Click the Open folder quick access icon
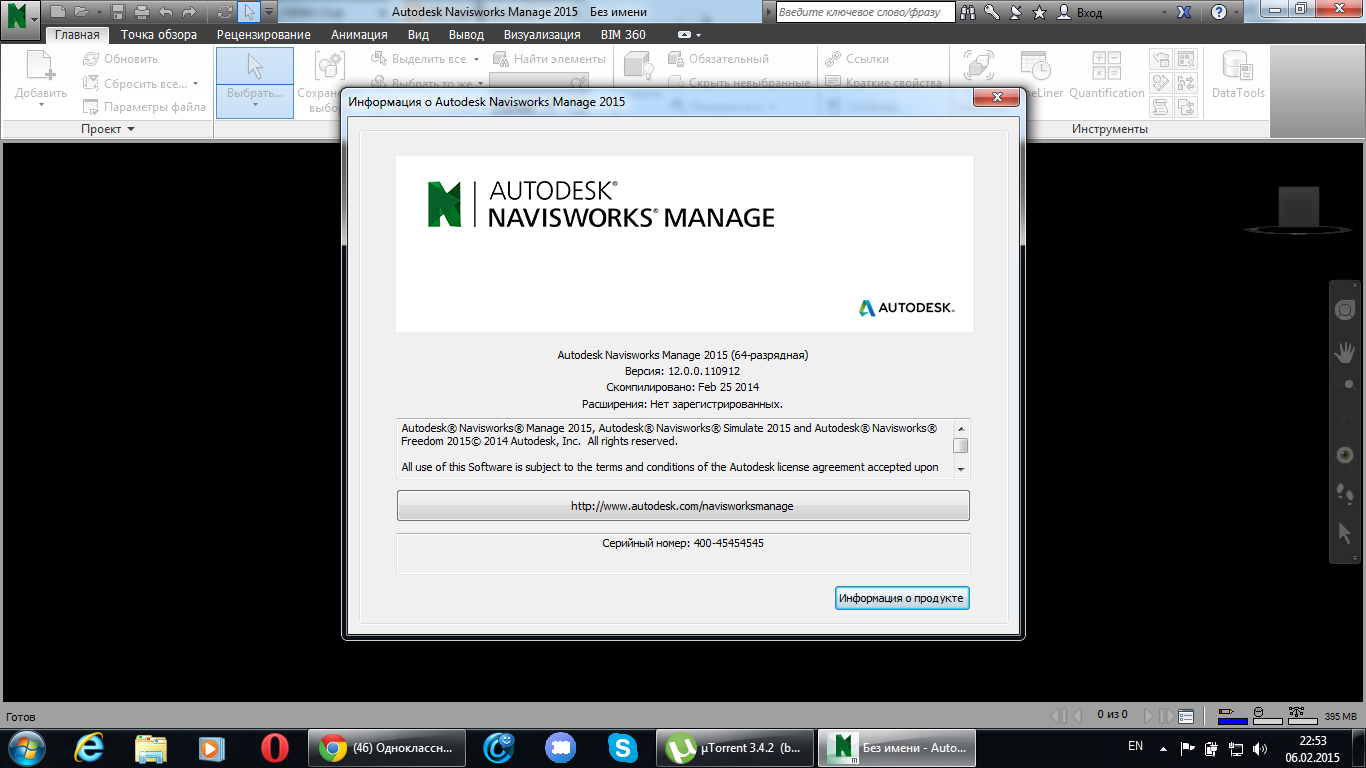The height and width of the screenshot is (768, 1366). point(80,12)
